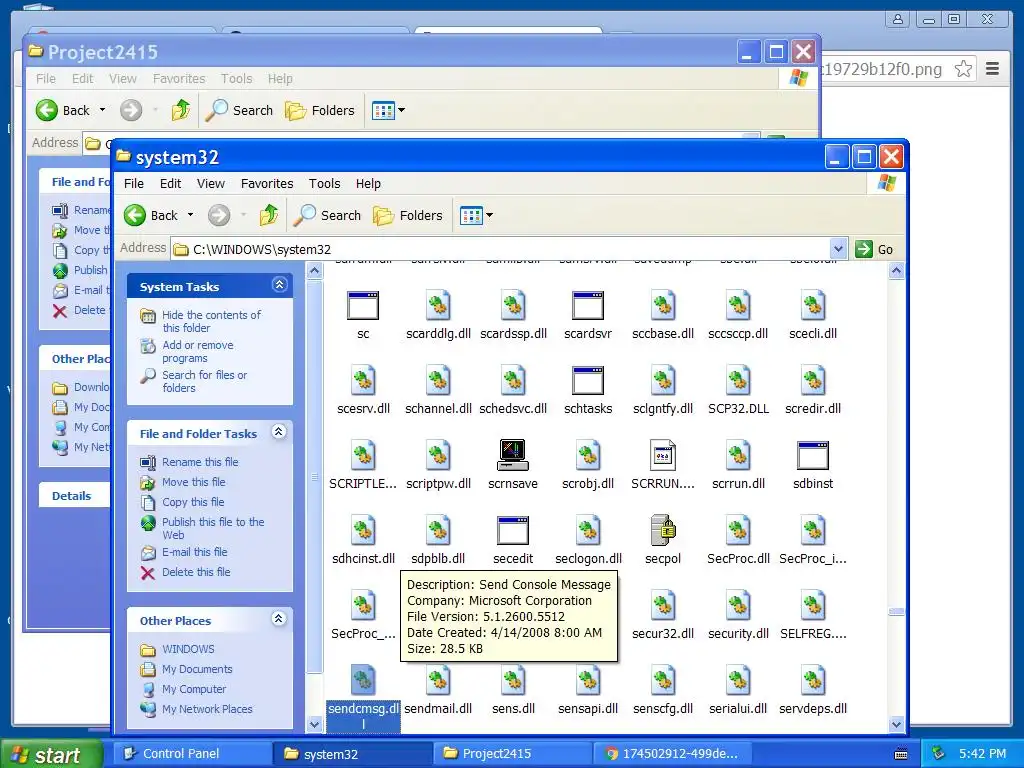Switch to Chrome 174502912 taskbar button

click(x=672, y=754)
